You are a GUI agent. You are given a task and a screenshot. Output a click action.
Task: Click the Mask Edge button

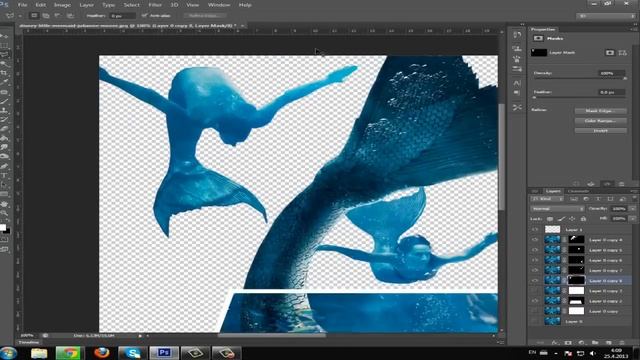[x=600, y=111]
